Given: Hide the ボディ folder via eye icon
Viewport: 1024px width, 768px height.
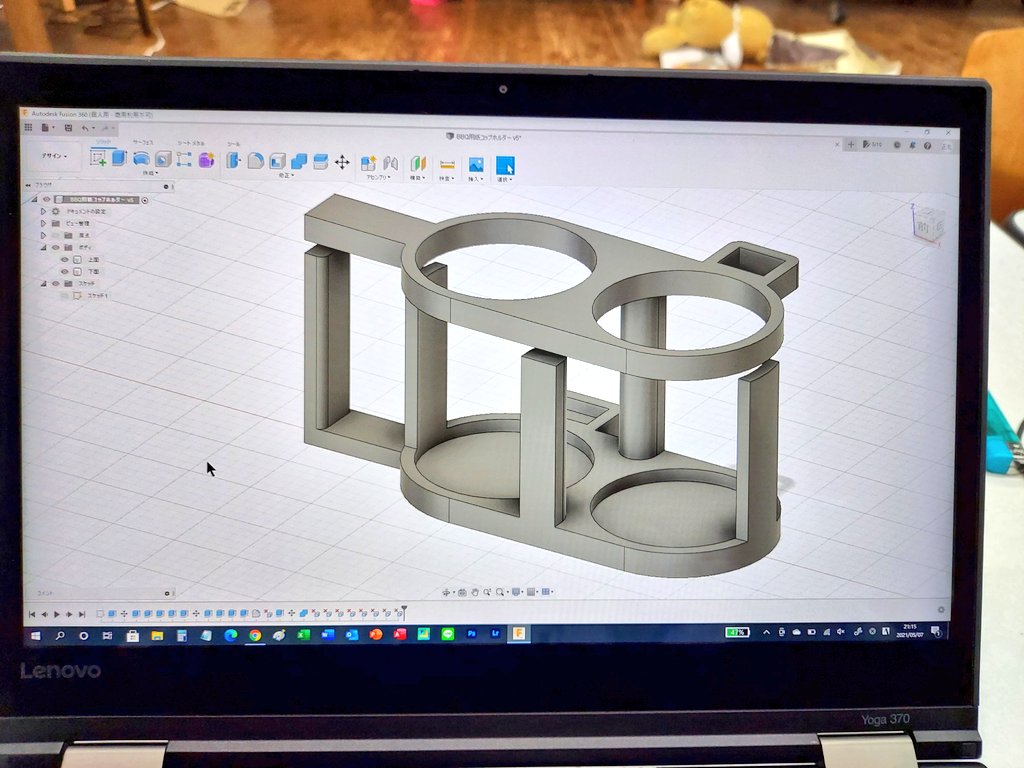Looking at the screenshot, I should (56, 247).
